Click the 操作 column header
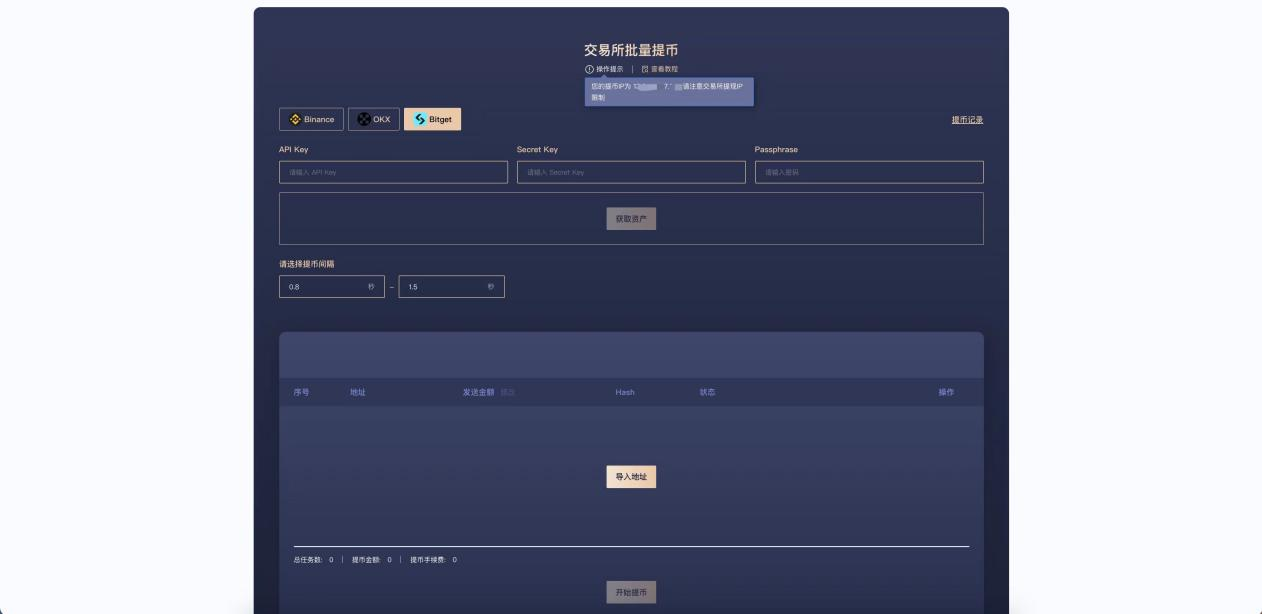This screenshot has width=1262, height=614. (x=945, y=392)
